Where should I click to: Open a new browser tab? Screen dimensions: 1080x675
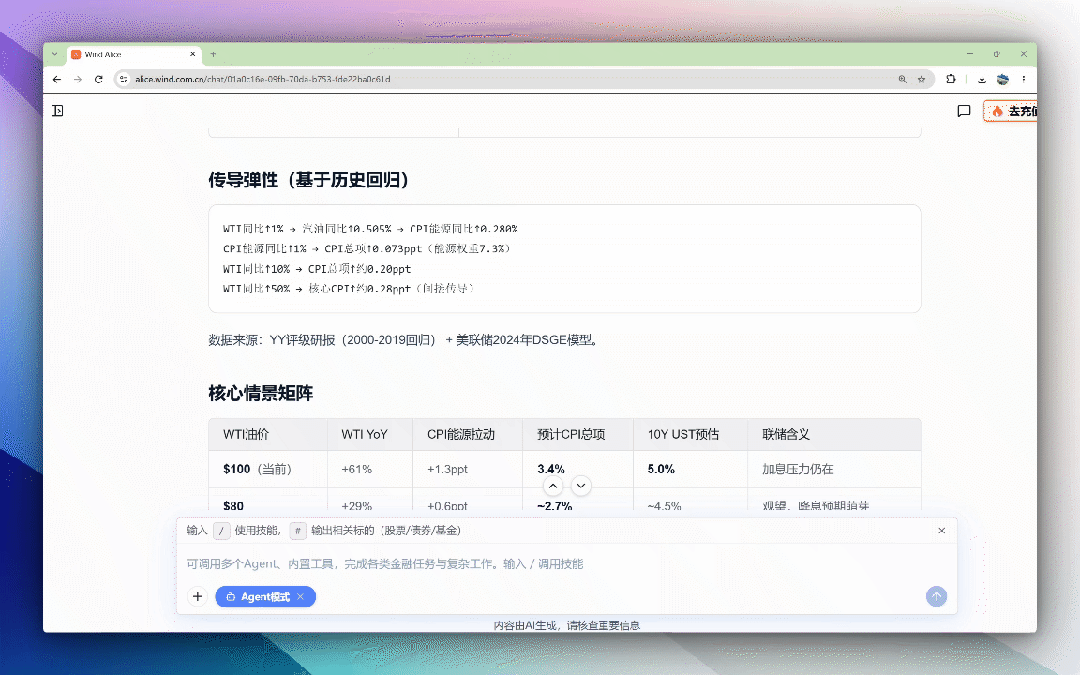(214, 54)
